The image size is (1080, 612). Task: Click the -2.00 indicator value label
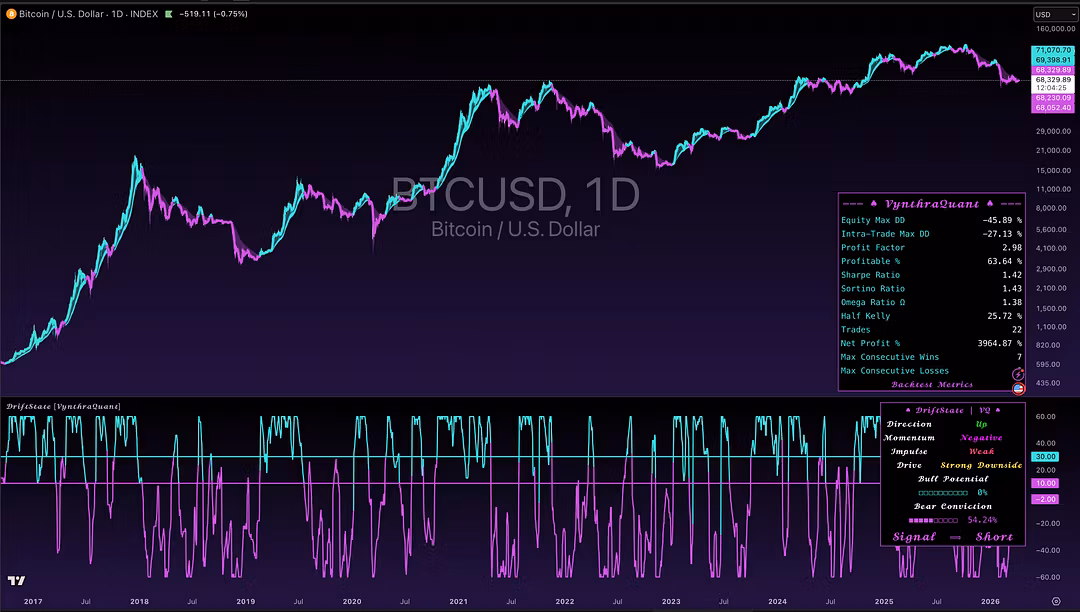[x=1045, y=499]
